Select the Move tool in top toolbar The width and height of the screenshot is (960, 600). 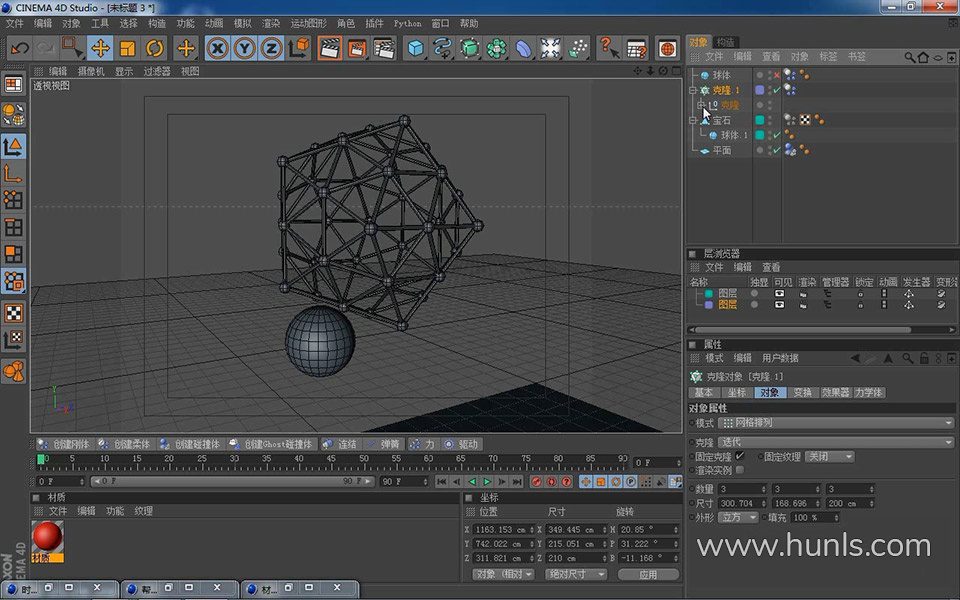coord(100,48)
